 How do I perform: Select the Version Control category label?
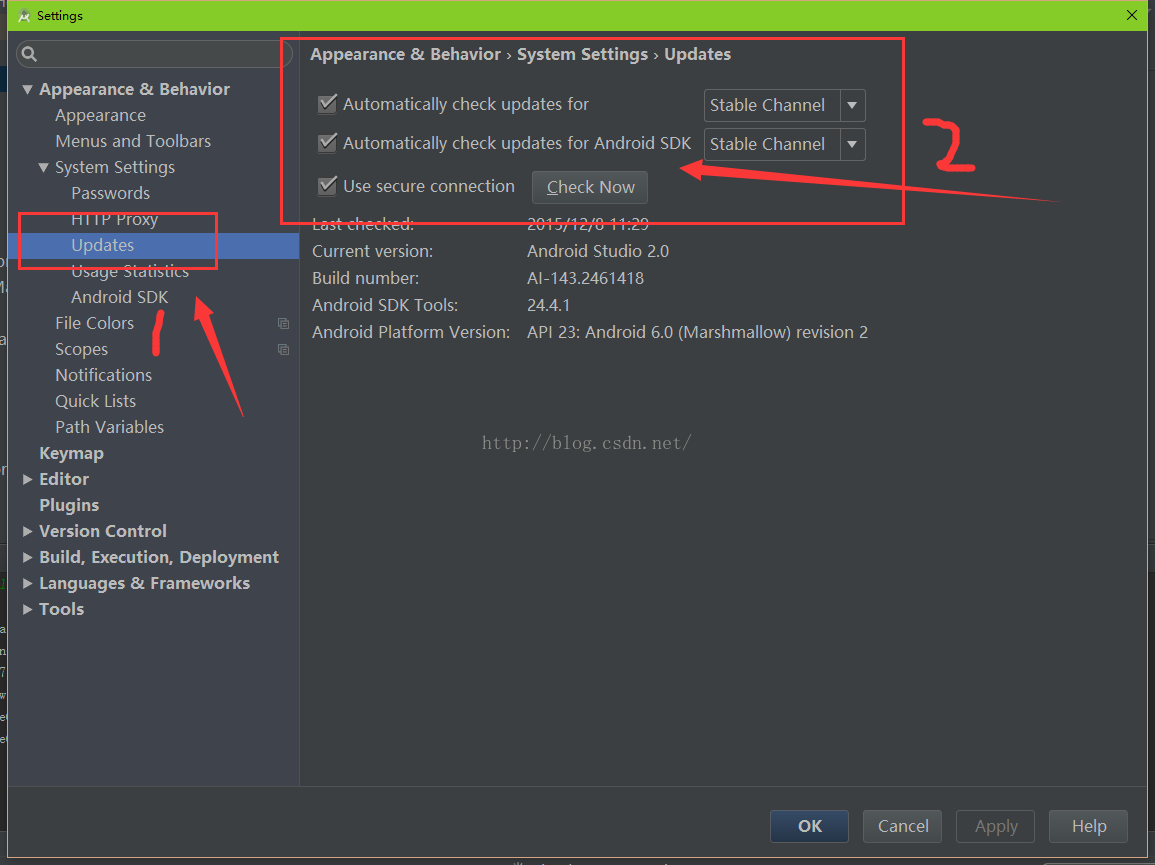click(102, 531)
